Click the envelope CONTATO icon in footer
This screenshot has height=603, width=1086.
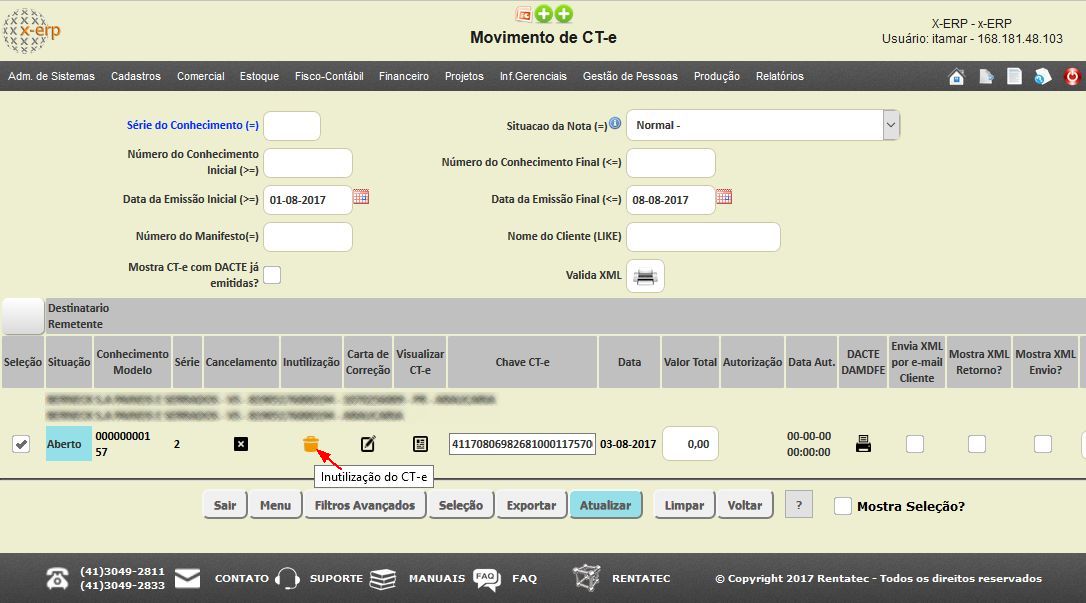(x=187, y=579)
